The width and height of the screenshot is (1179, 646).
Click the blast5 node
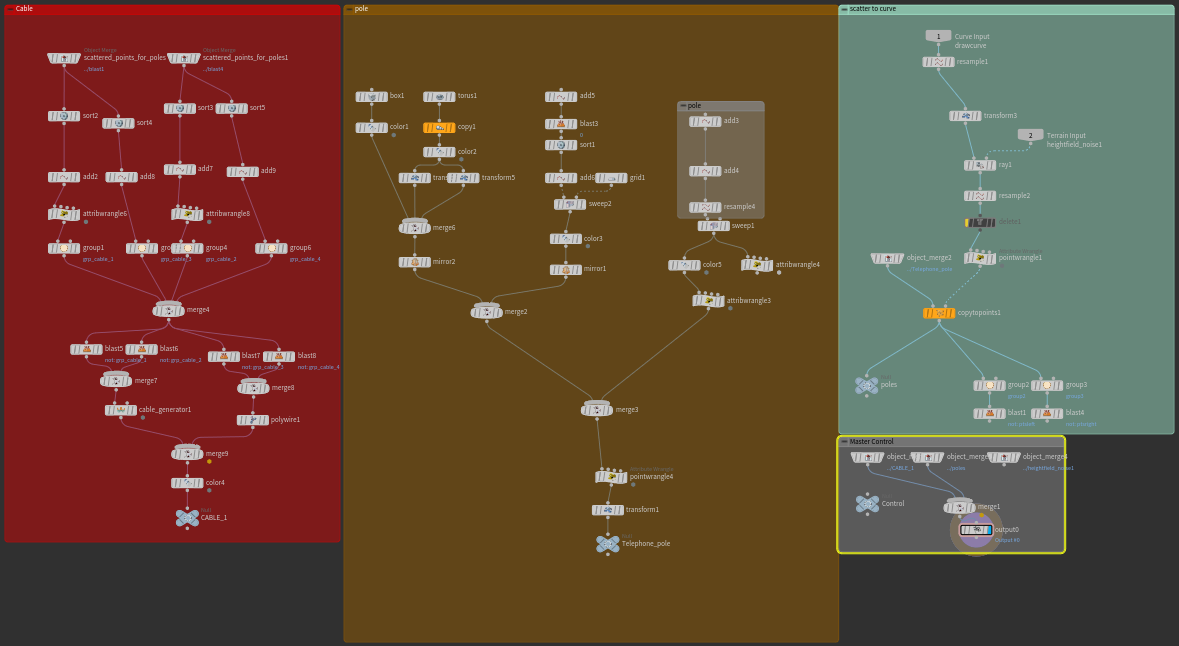[x=86, y=349]
